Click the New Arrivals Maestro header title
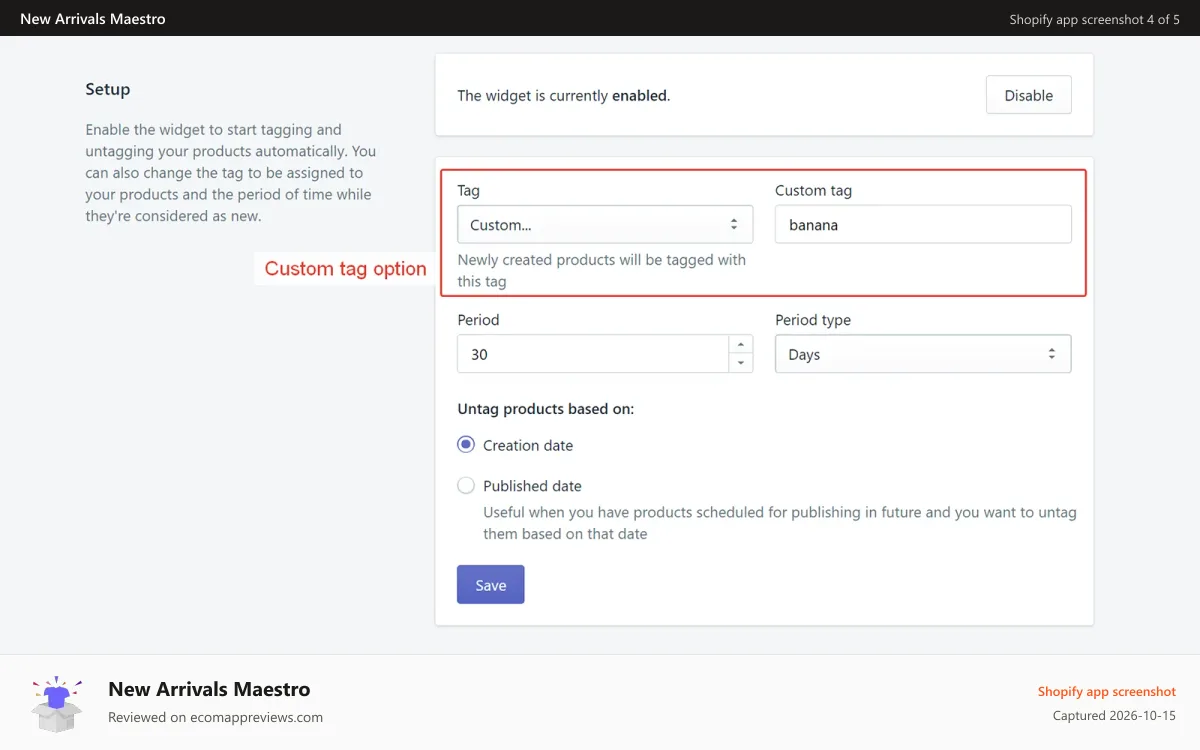The width and height of the screenshot is (1200, 750). (93, 18)
